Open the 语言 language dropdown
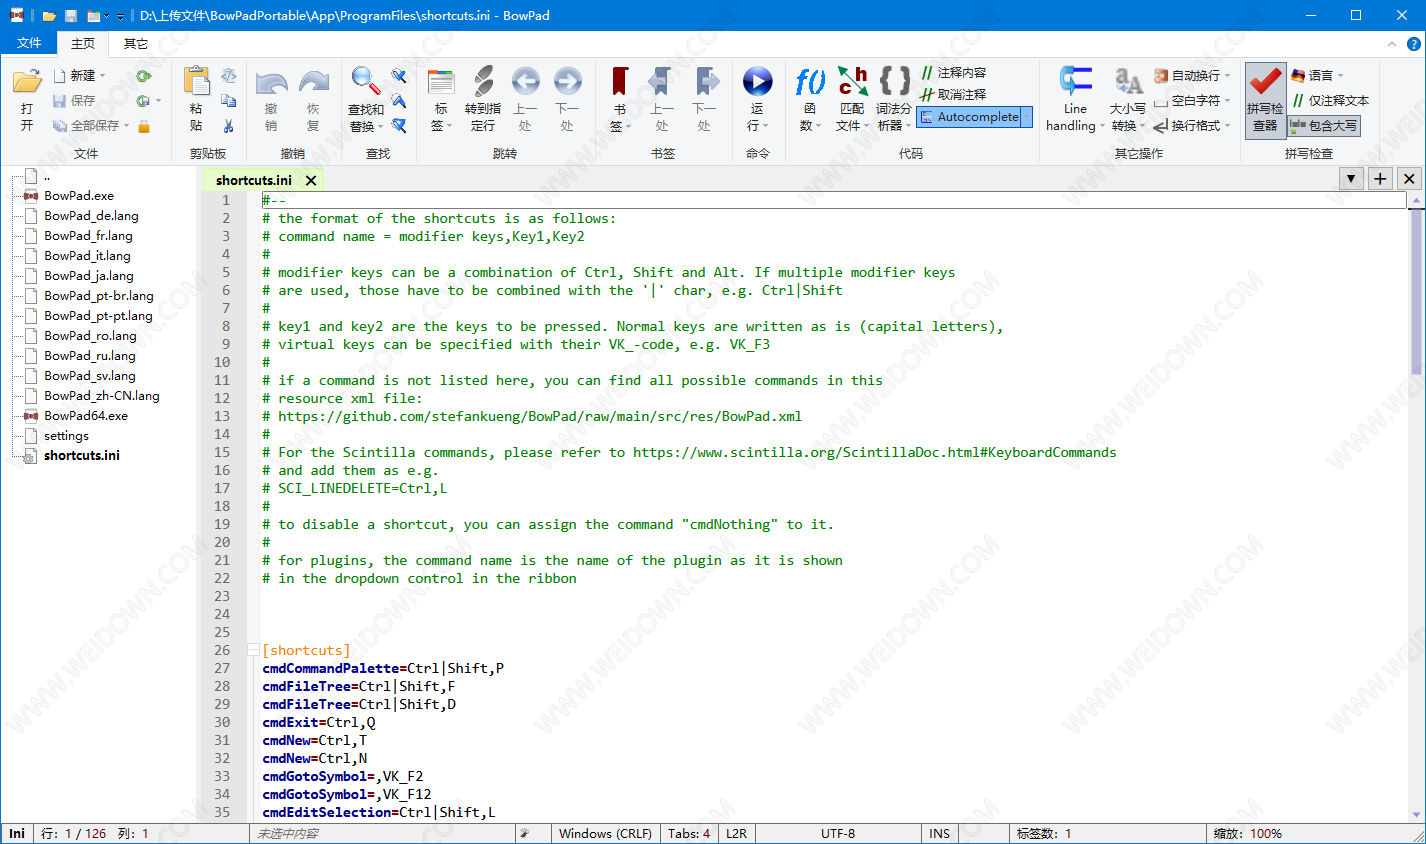 pos(1340,76)
